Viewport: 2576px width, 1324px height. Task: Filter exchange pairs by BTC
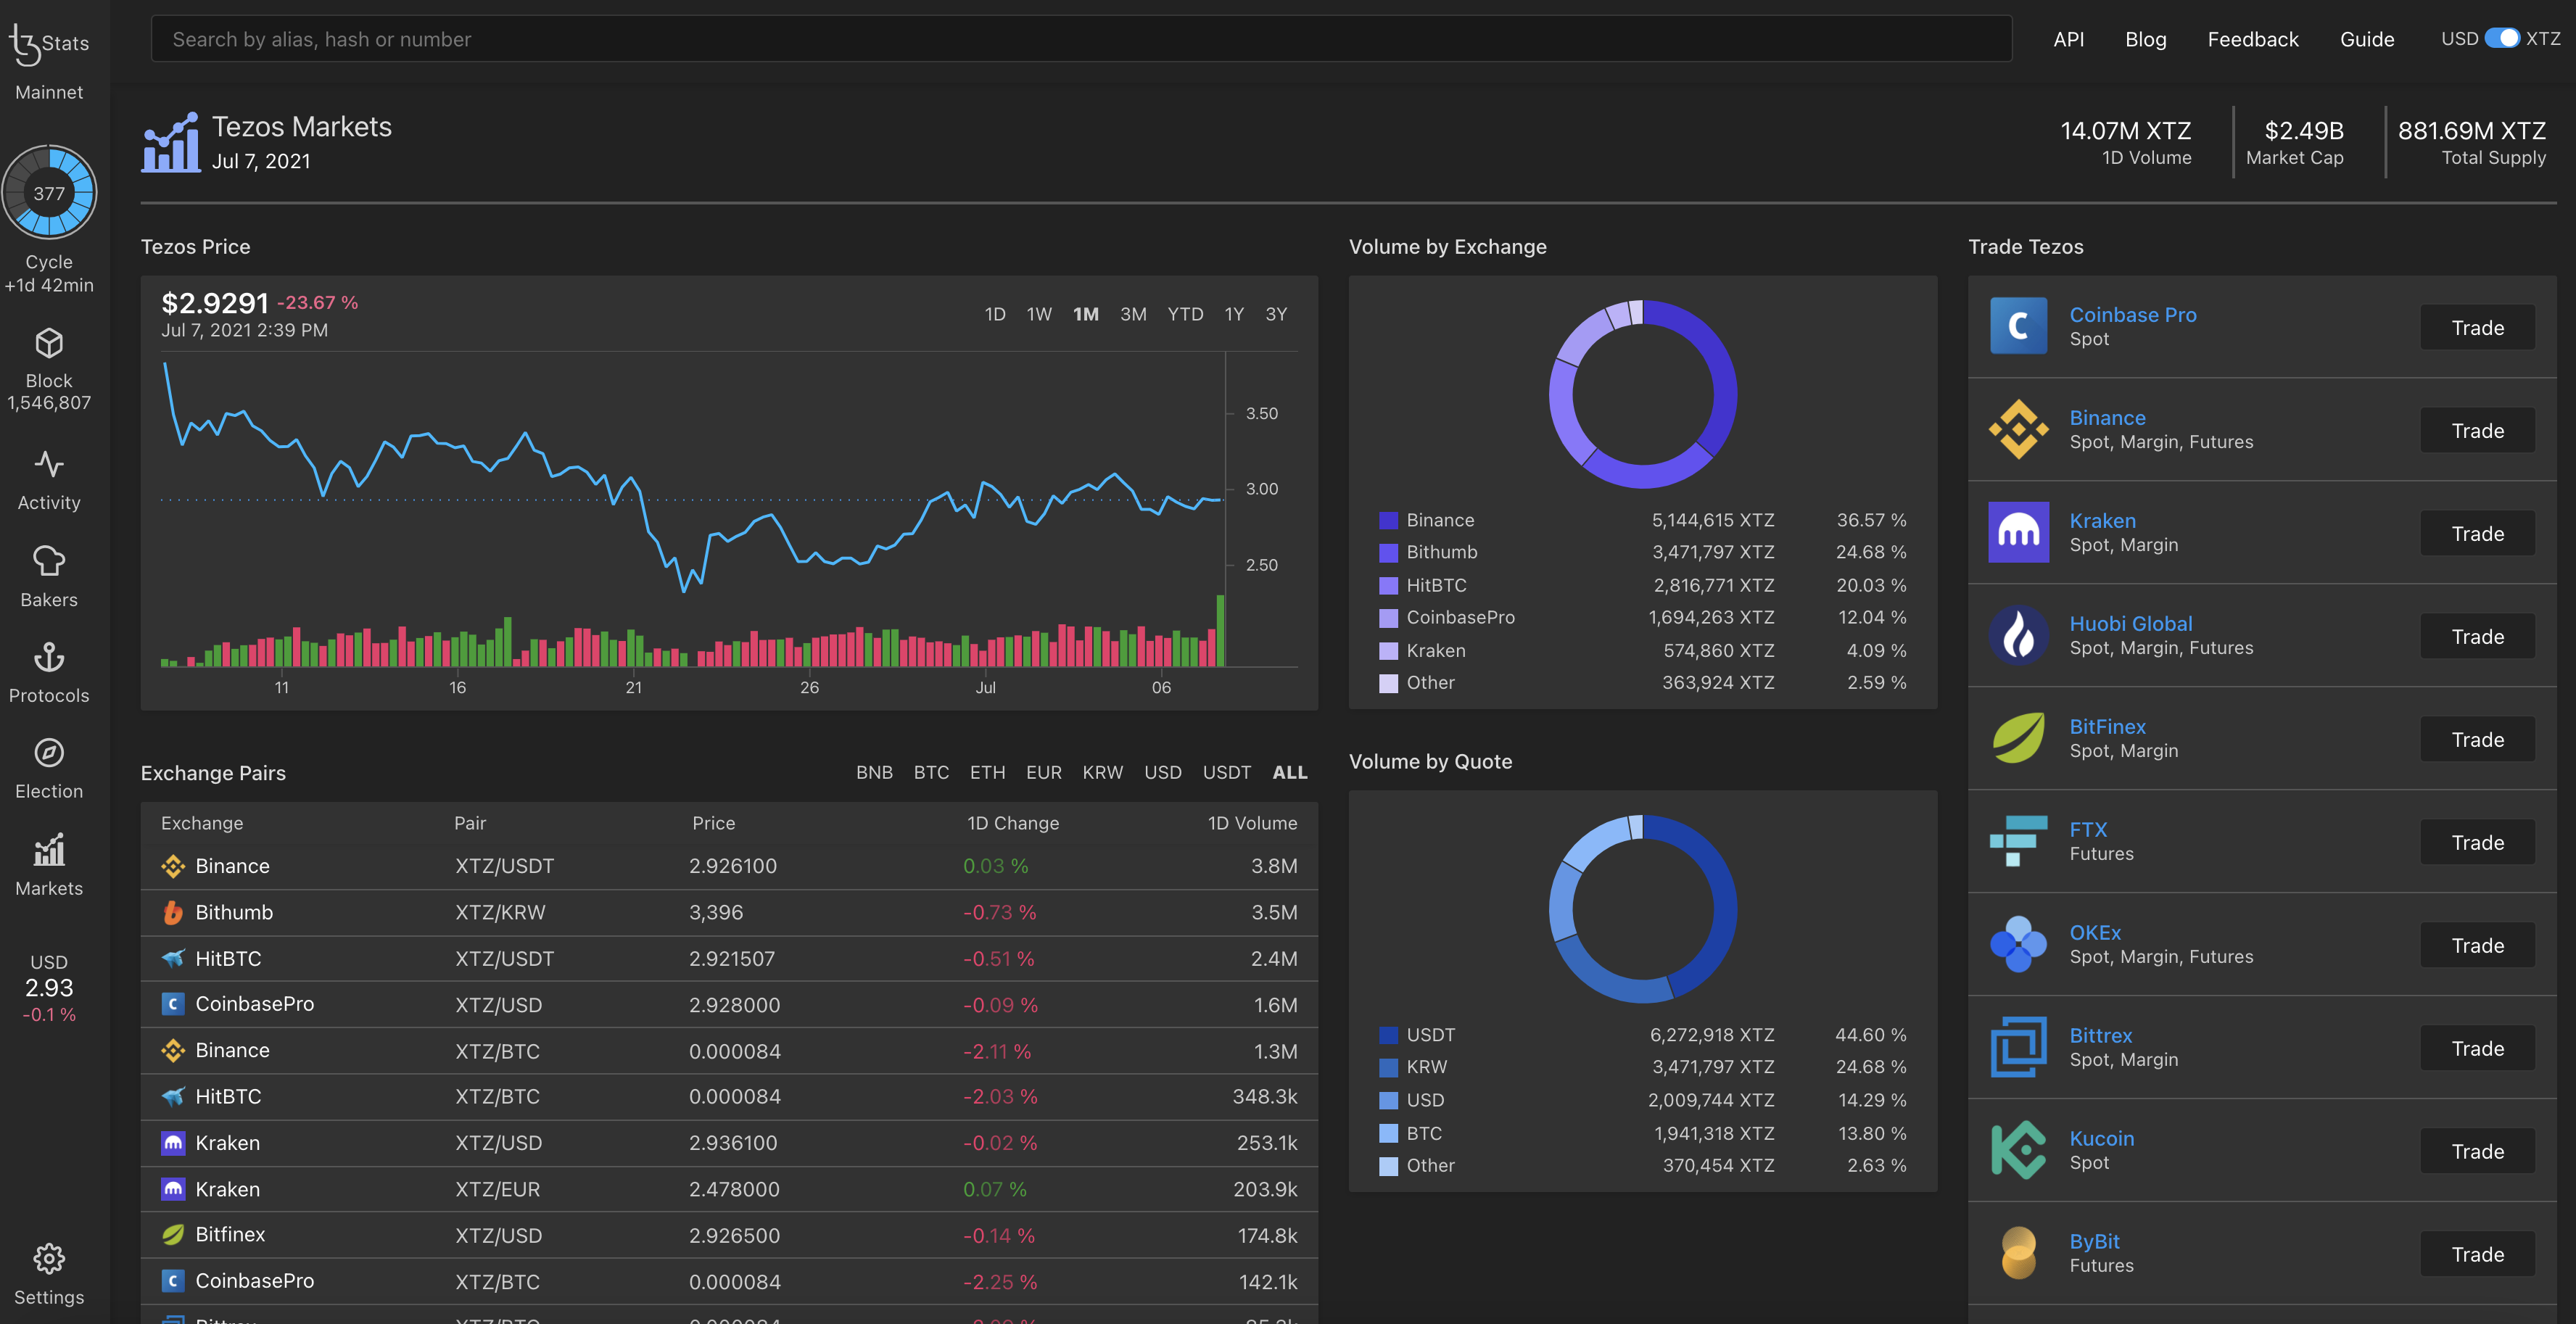pos(931,772)
